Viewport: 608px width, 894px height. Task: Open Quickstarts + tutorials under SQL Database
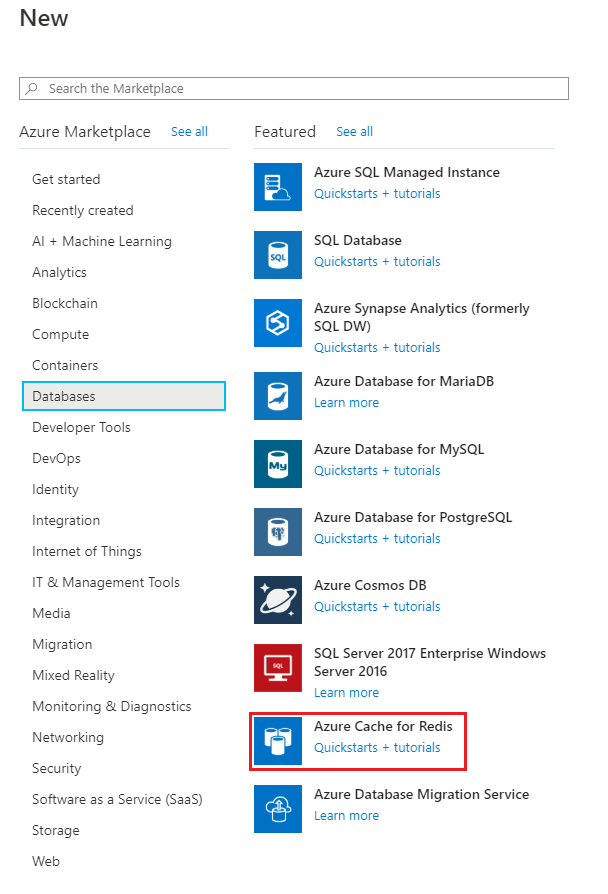pos(377,261)
